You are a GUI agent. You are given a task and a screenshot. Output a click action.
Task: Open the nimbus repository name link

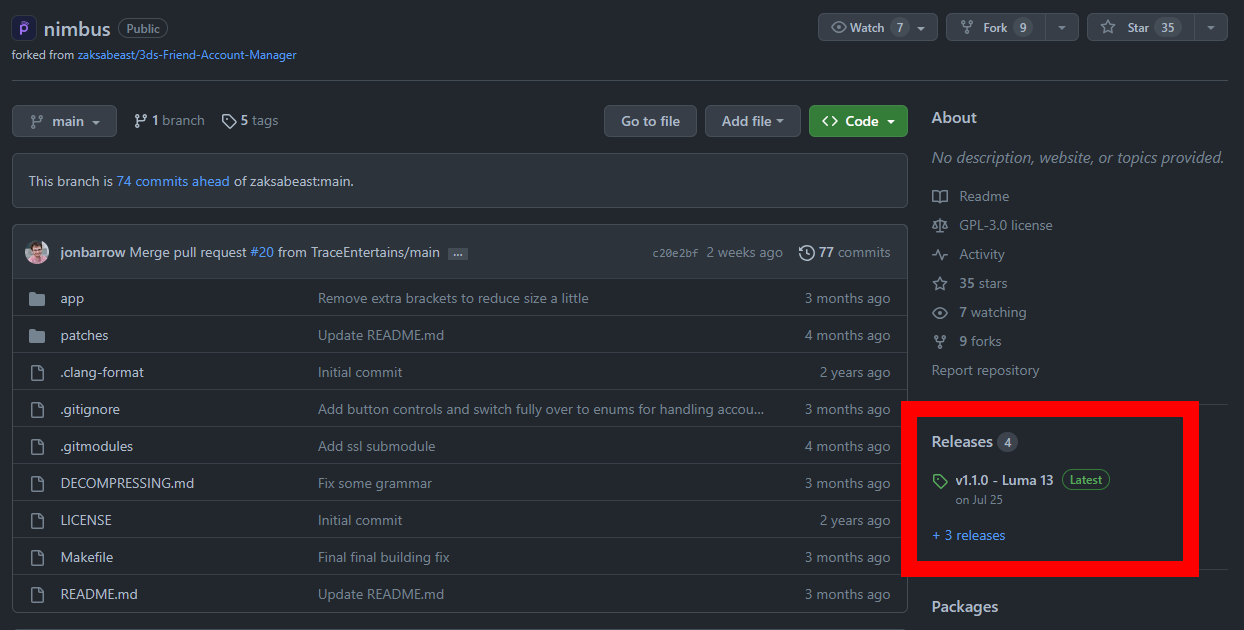[x=77, y=29]
